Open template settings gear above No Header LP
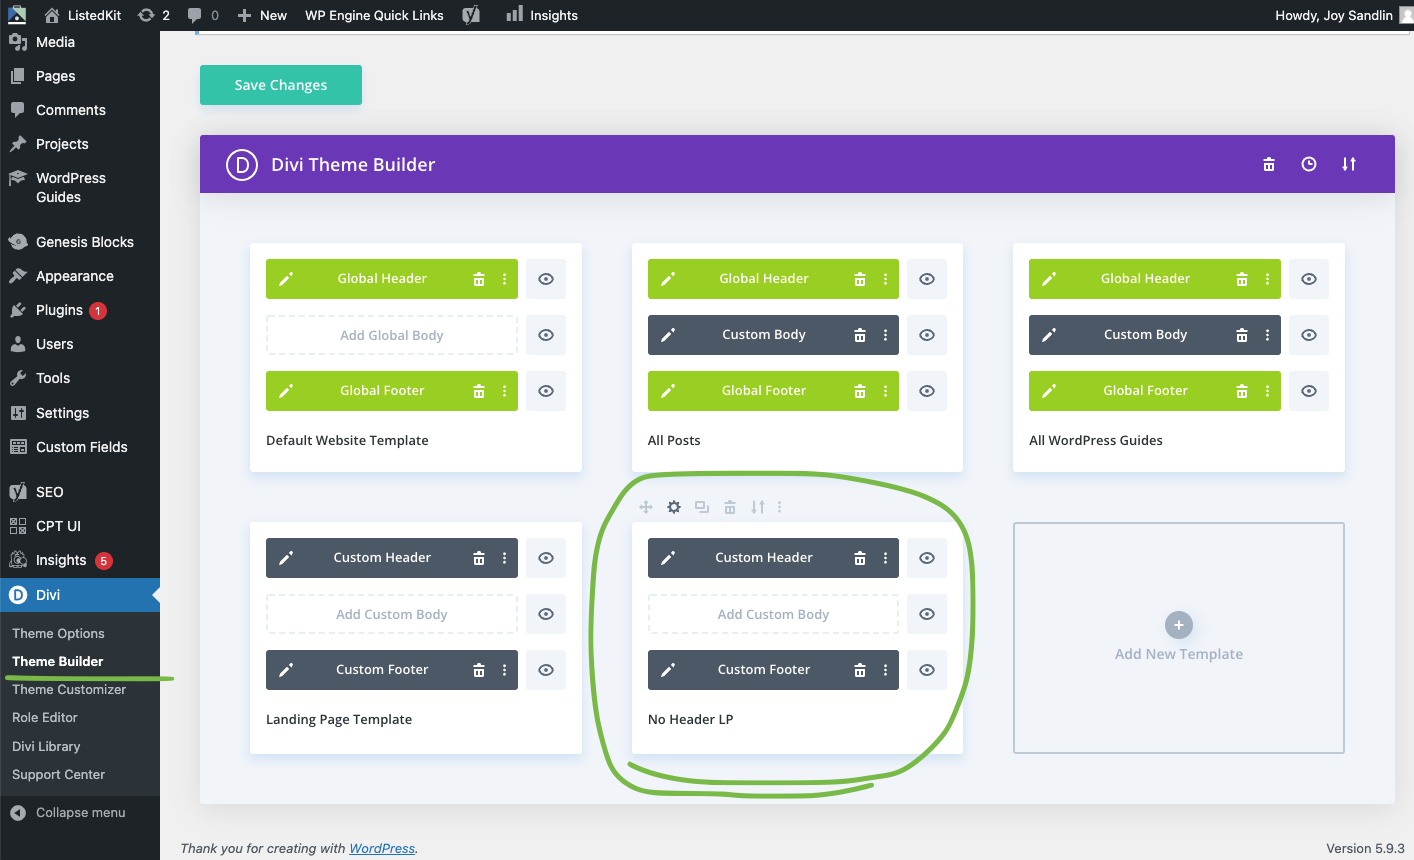 tap(674, 507)
